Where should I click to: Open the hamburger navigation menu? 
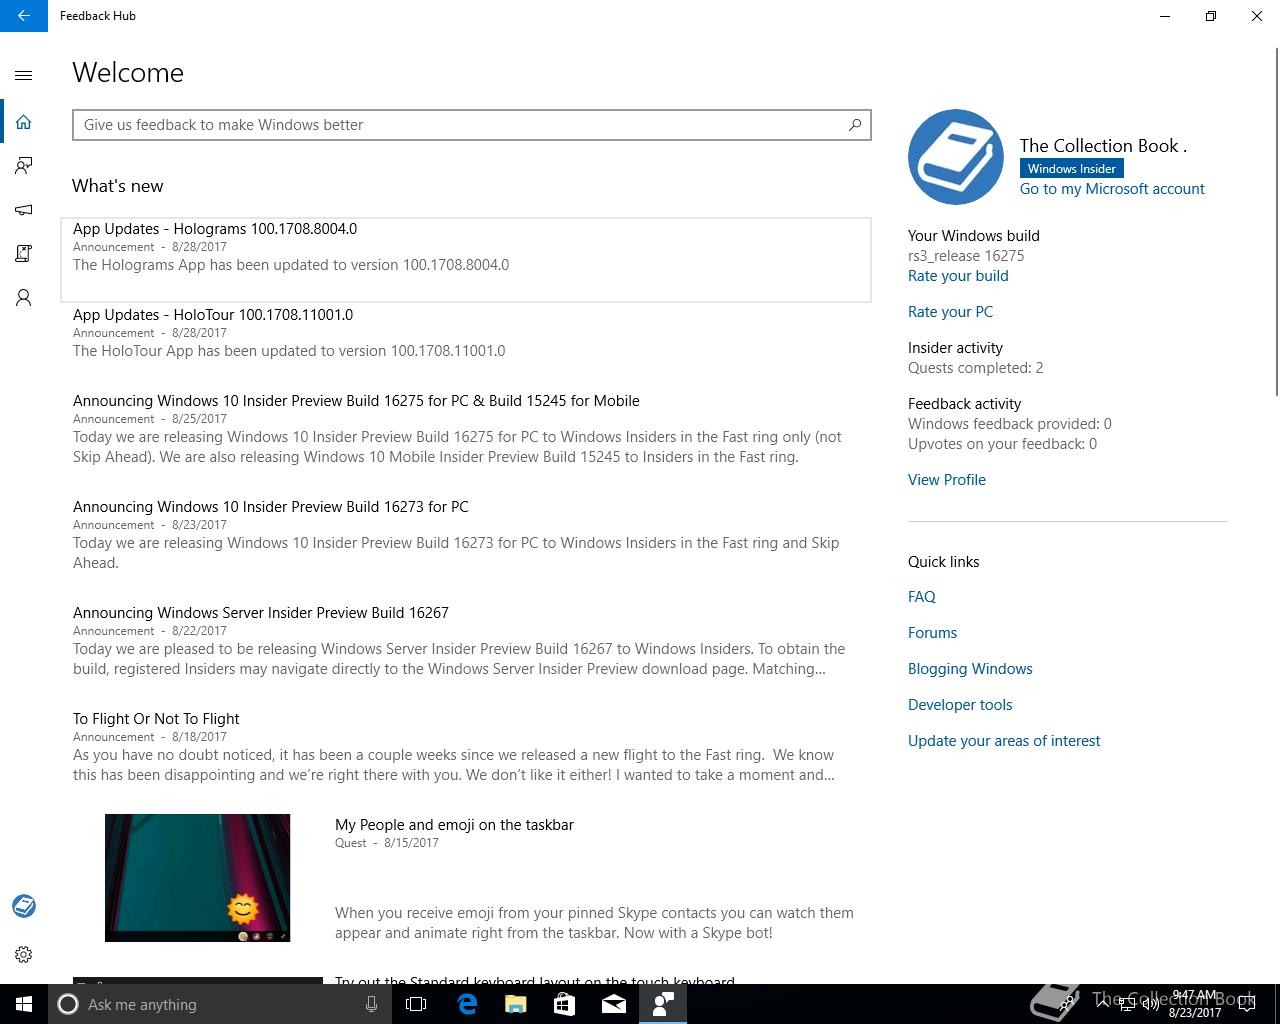point(24,75)
